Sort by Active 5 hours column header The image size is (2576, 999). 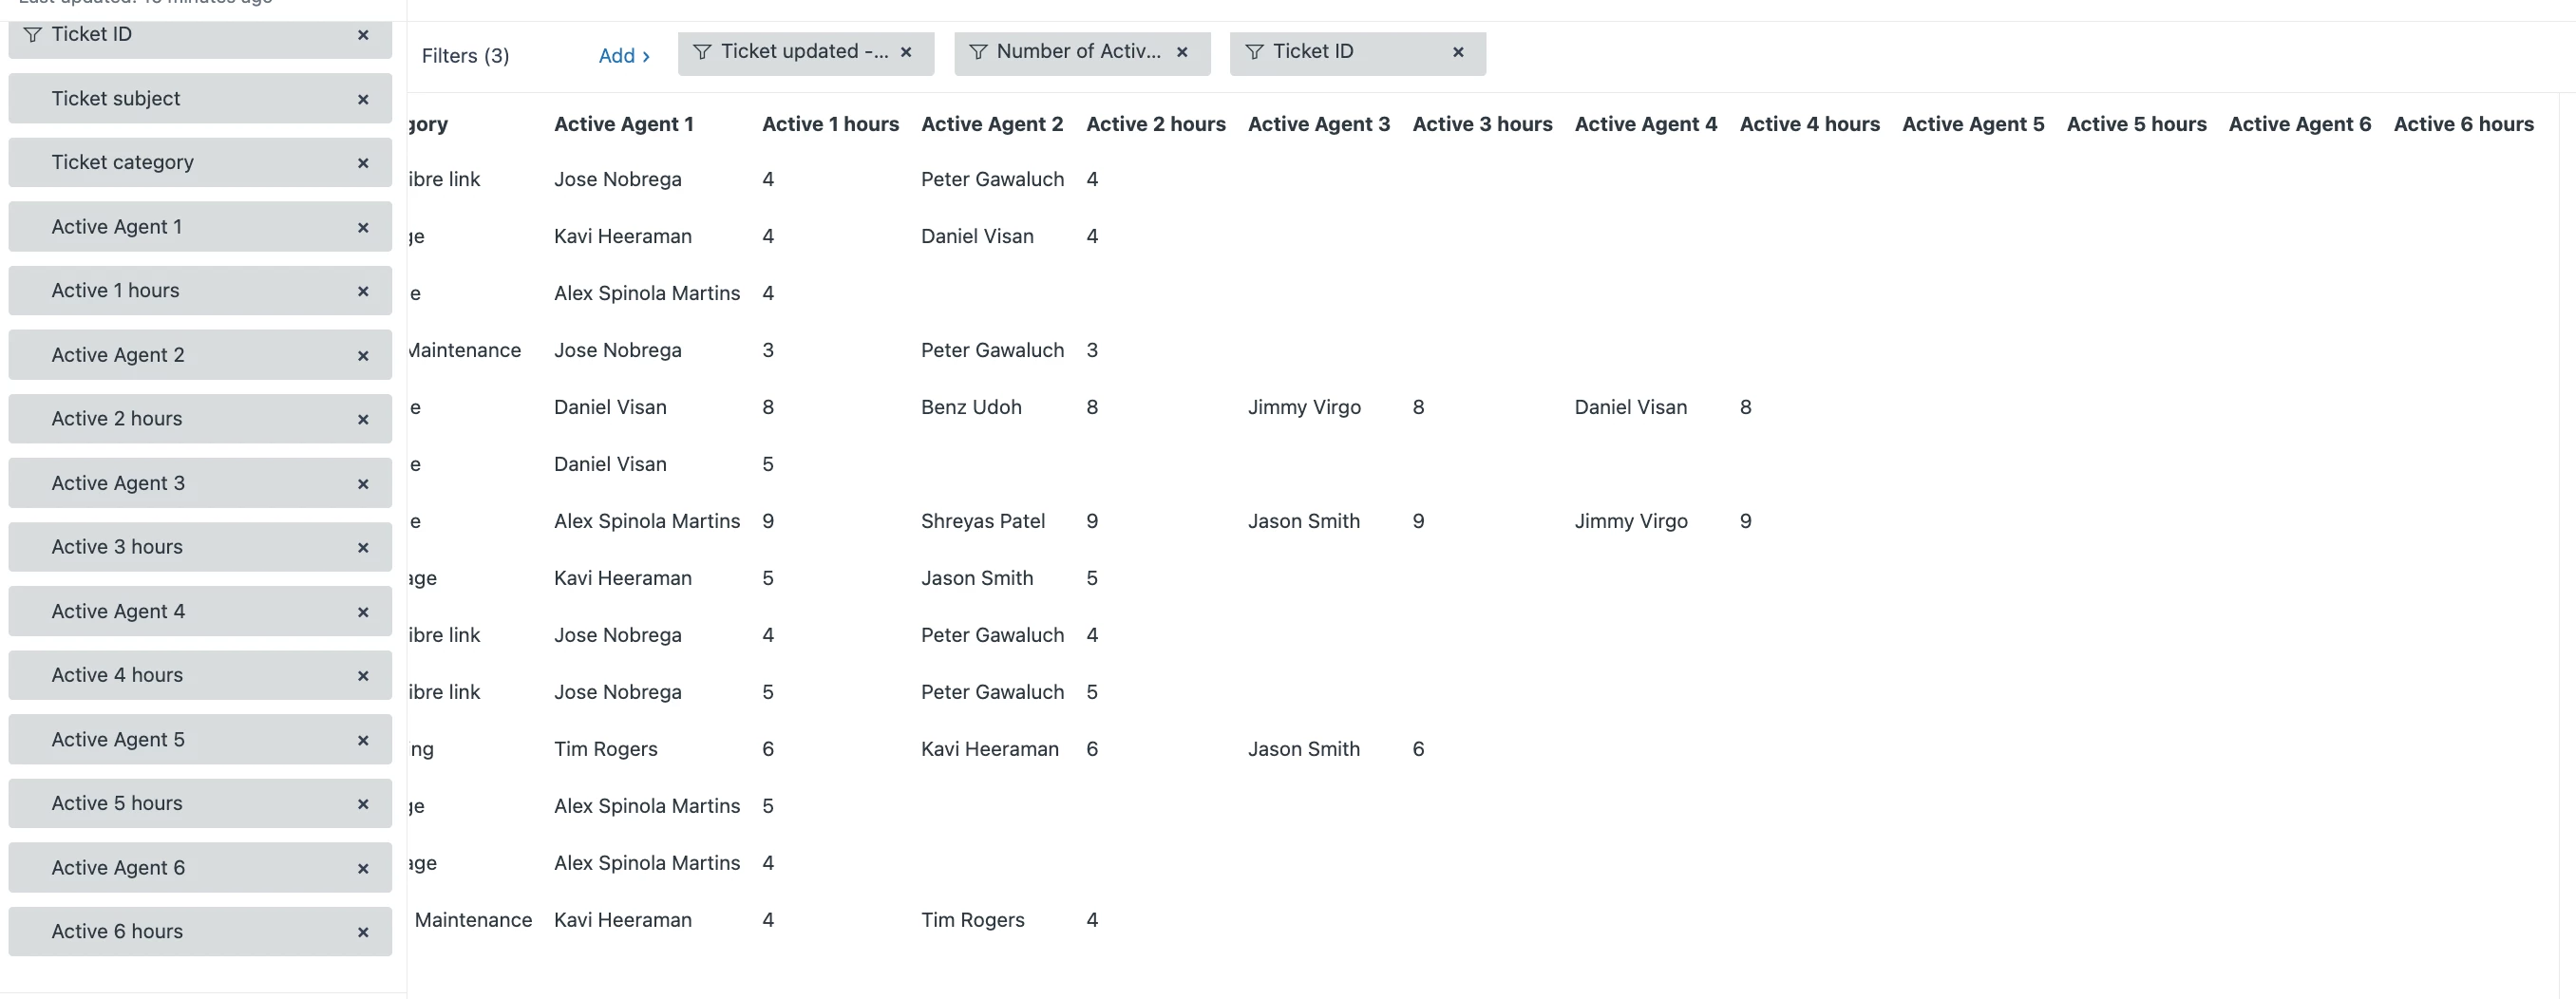coord(2137,124)
